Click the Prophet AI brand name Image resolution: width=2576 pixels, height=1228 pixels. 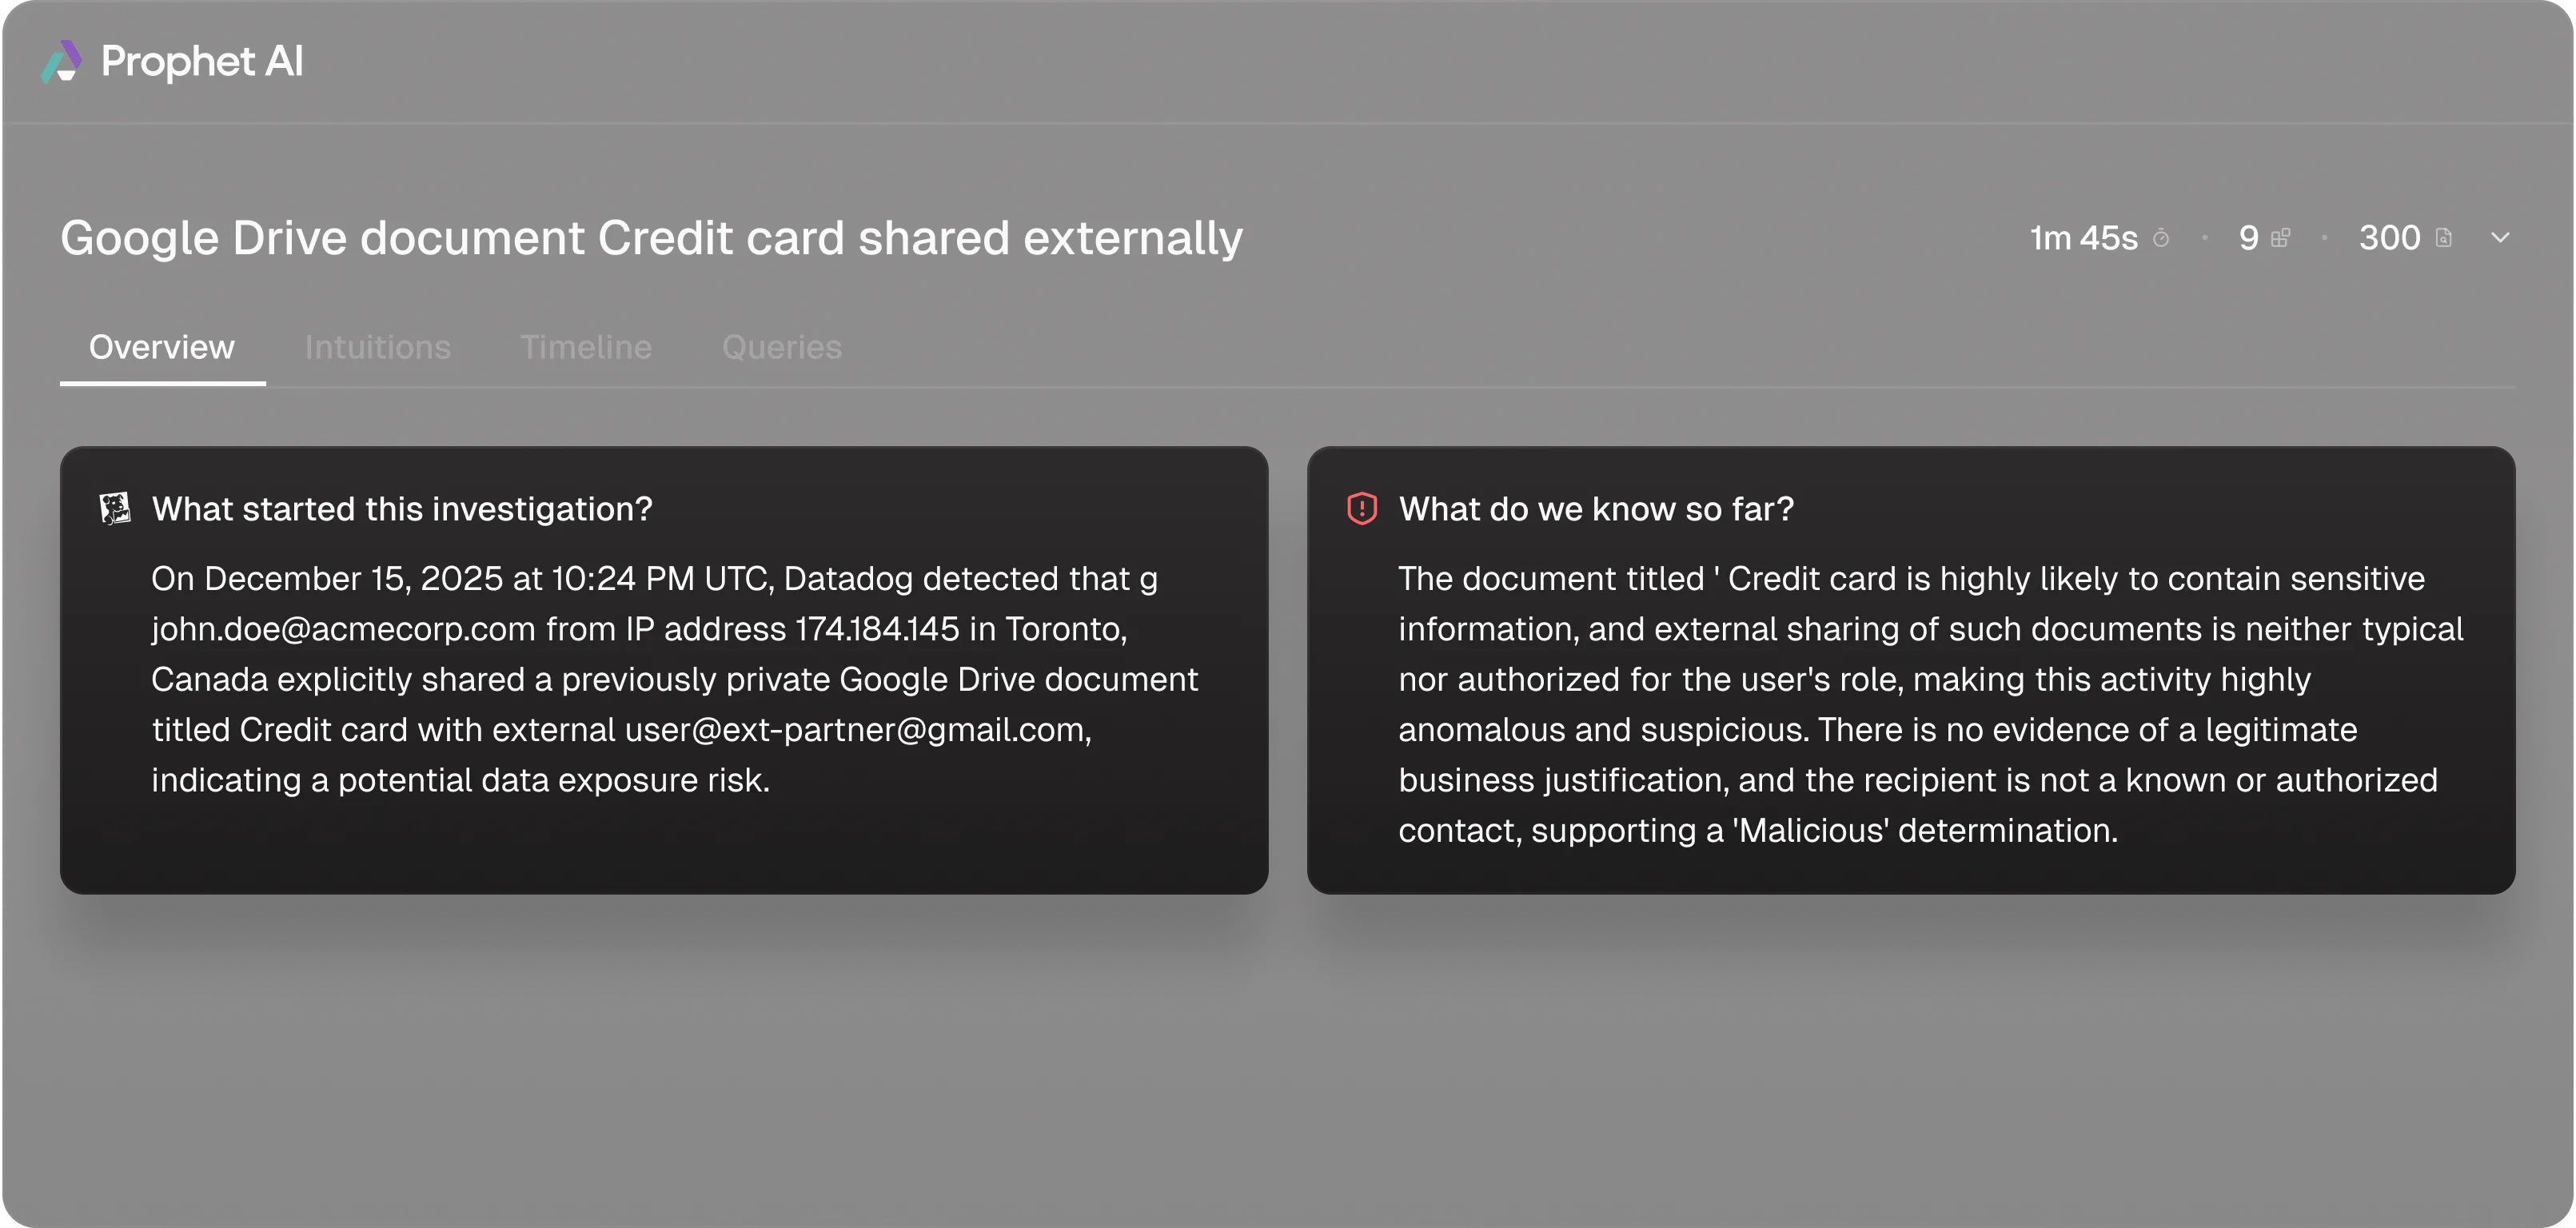coord(202,62)
